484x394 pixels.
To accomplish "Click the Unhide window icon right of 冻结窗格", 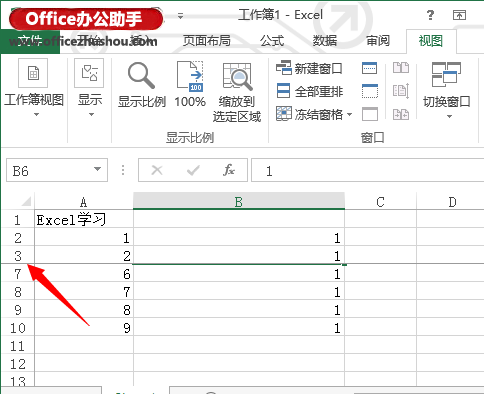I will click(370, 114).
